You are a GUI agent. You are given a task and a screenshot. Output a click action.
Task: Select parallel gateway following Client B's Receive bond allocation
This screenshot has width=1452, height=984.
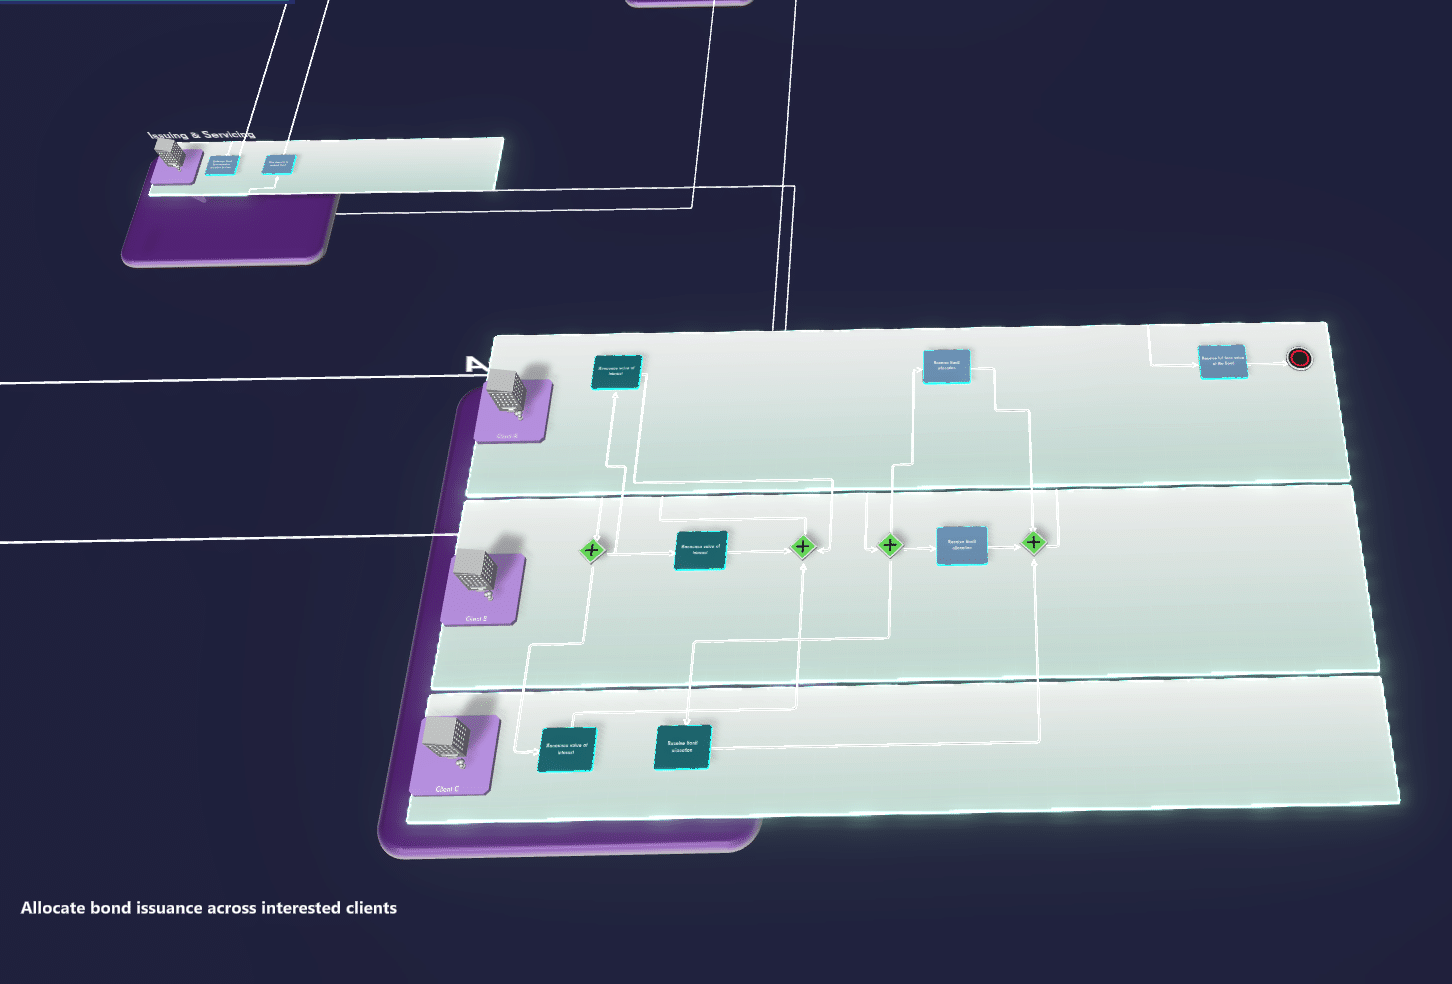[x=1033, y=542]
